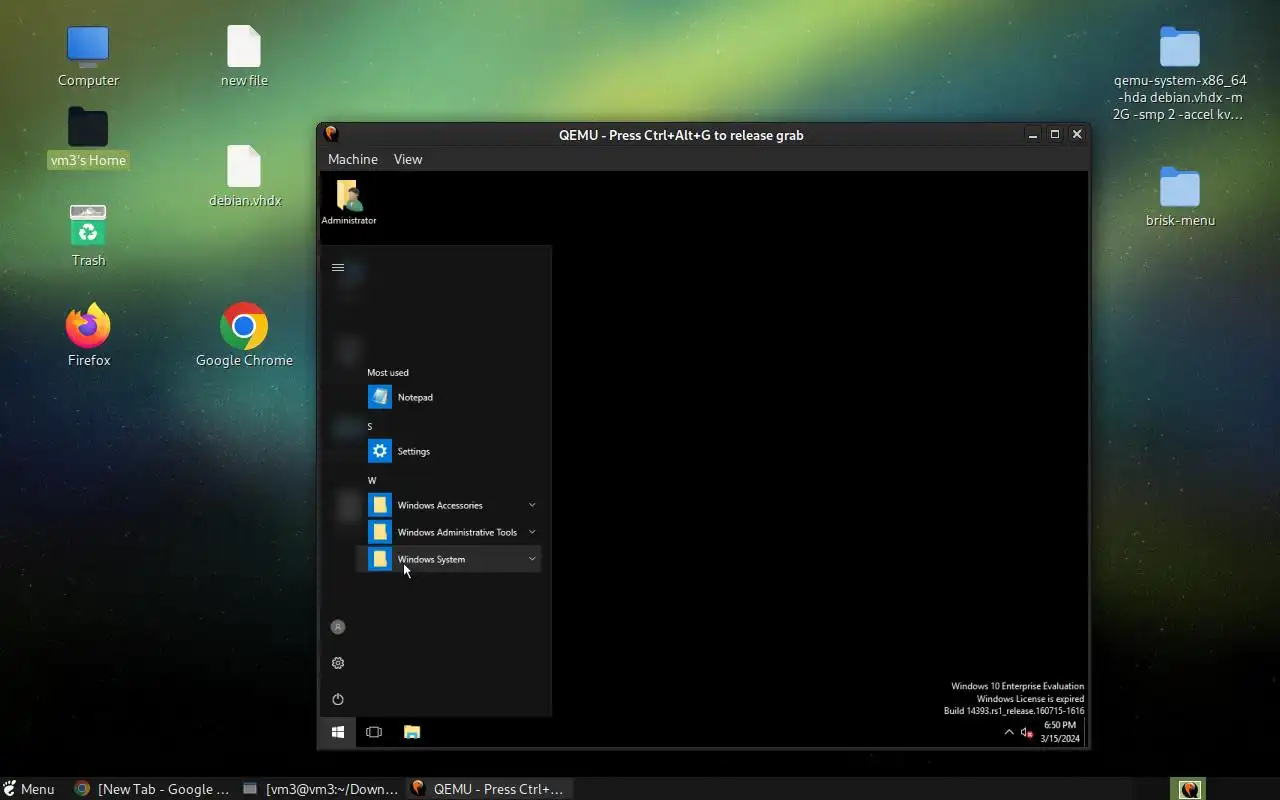Viewport: 1280px width, 800px height.
Task: Minimize the QEMU window
Action: coord(1033,134)
